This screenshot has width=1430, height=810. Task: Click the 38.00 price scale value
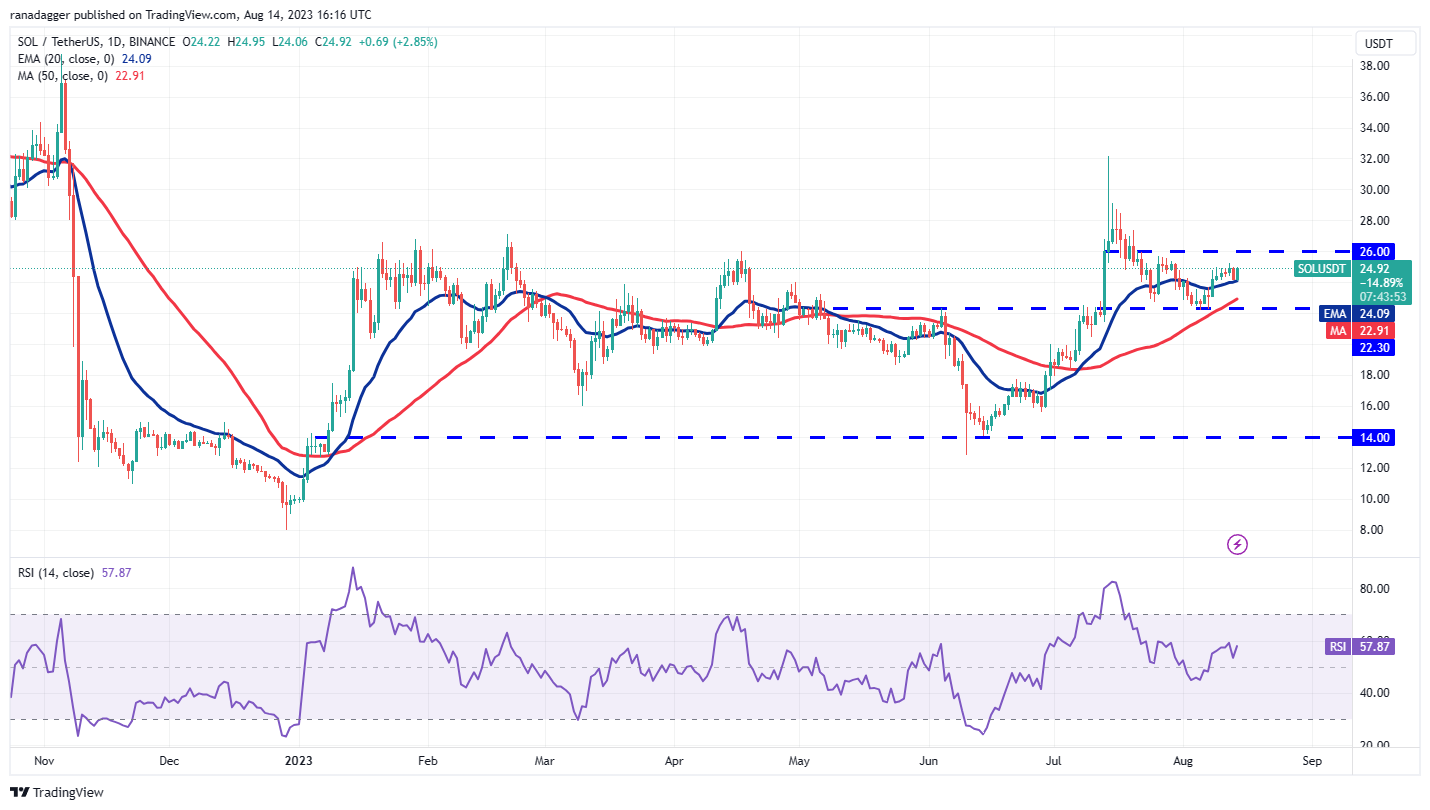pos(1374,66)
